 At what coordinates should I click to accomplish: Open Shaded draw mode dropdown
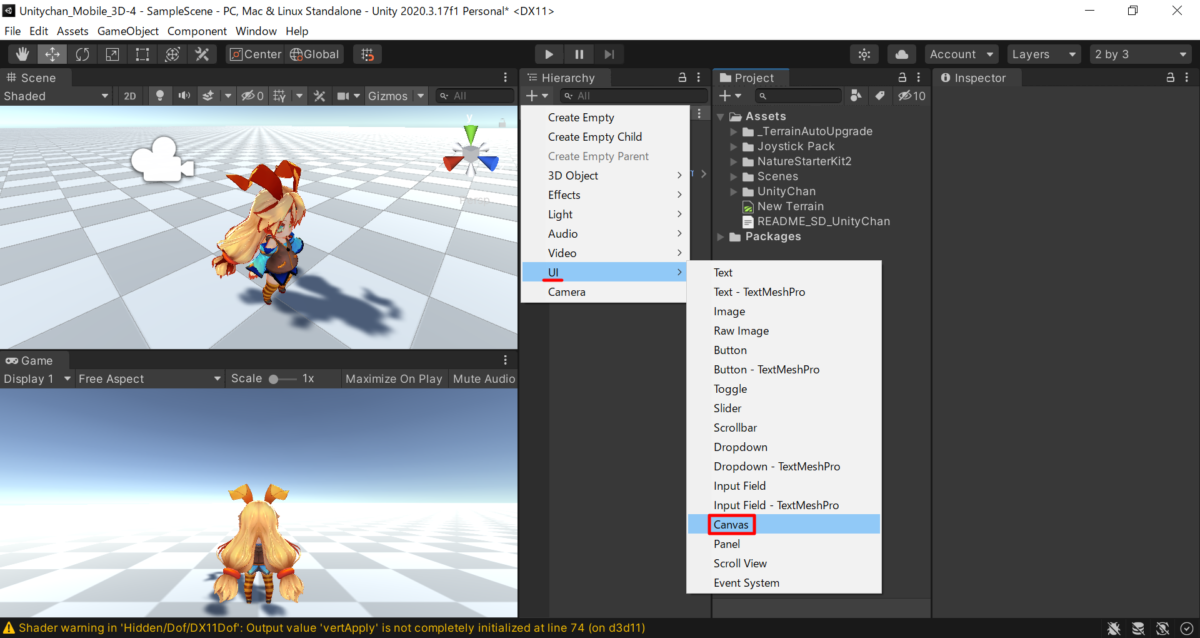point(55,96)
